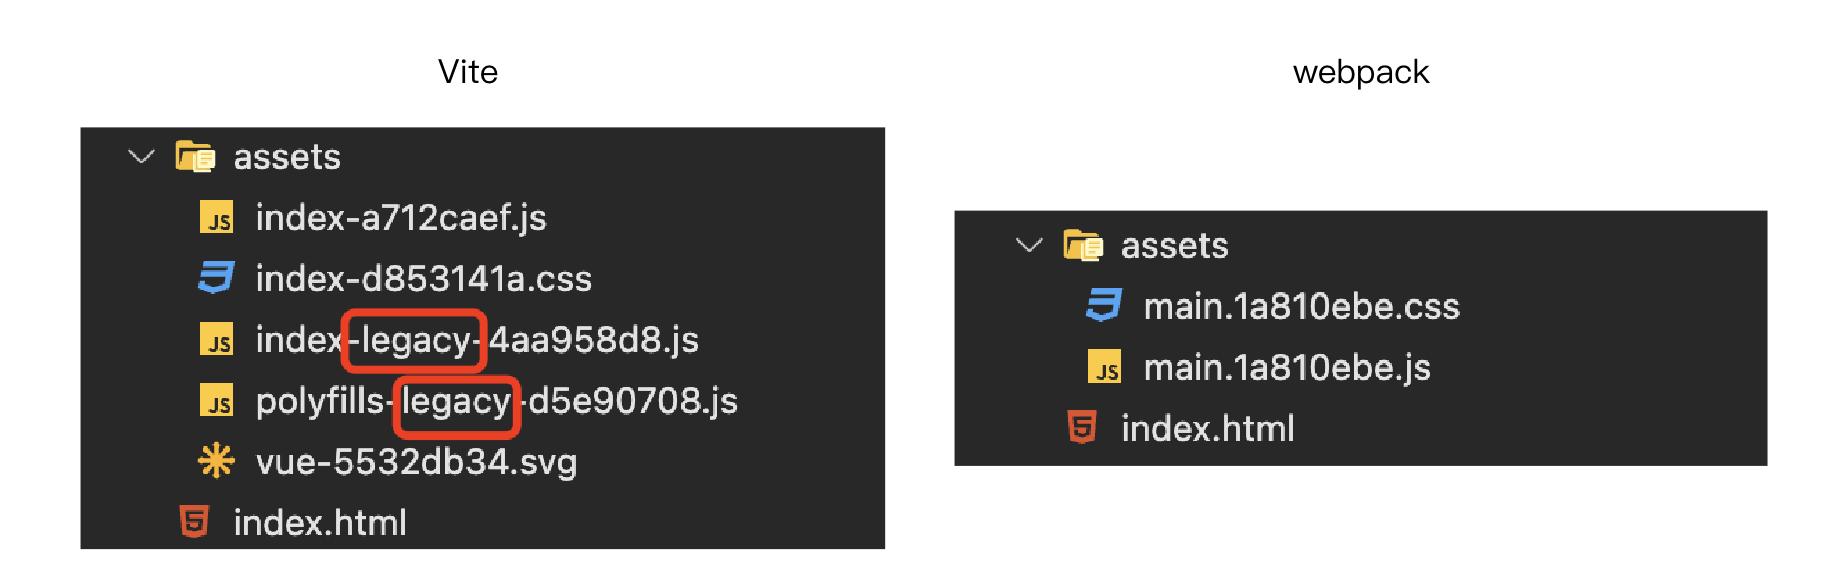1846x584 pixels.
Task: Open index.html in the webpack tree
Action: click(1207, 429)
